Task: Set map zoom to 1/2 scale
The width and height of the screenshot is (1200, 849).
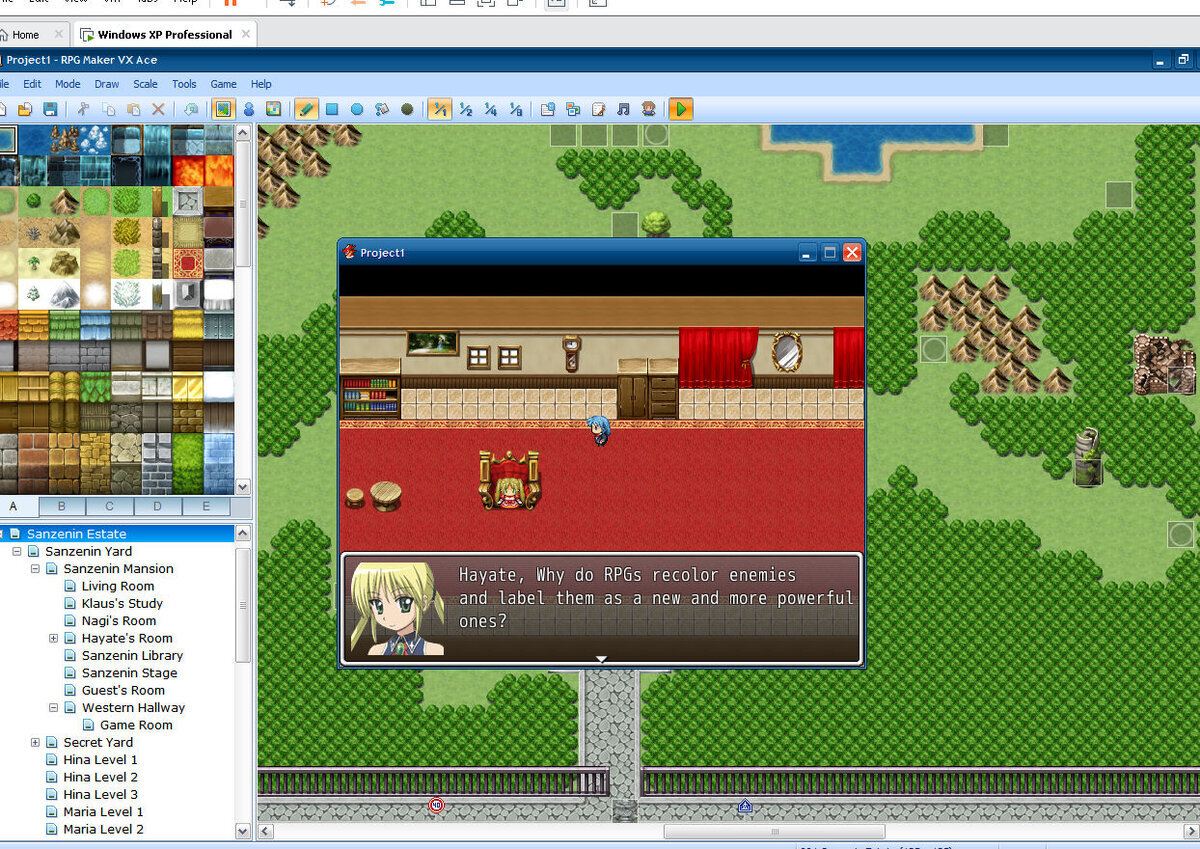Action: click(465, 109)
